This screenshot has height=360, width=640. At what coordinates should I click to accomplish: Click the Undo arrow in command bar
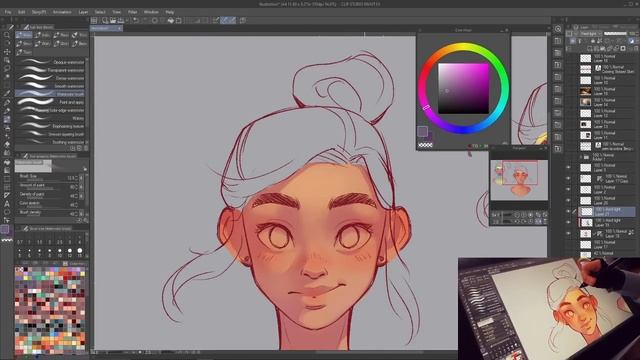pyautogui.click(x=136, y=20)
